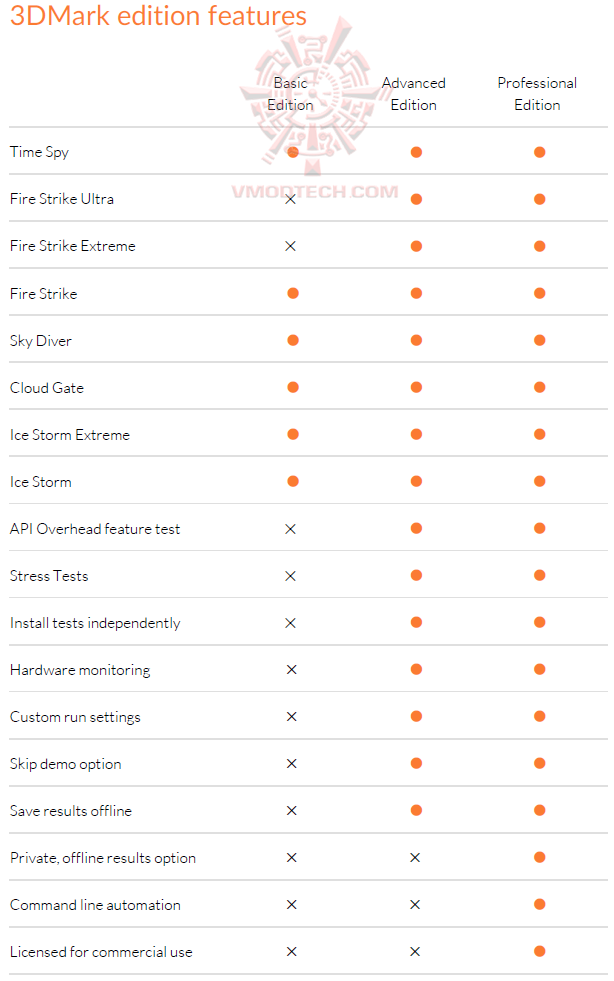Click Basic Edition X for Hardware monitoring

(x=291, y=670)
